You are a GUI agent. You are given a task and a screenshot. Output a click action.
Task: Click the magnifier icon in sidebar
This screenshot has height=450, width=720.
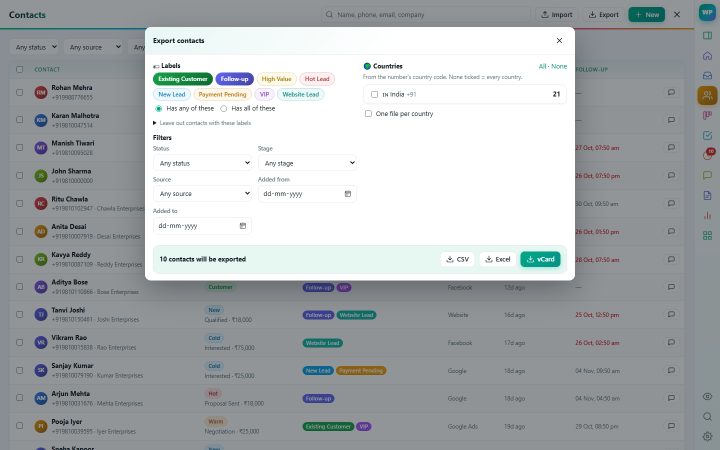(x=707, y=416)
